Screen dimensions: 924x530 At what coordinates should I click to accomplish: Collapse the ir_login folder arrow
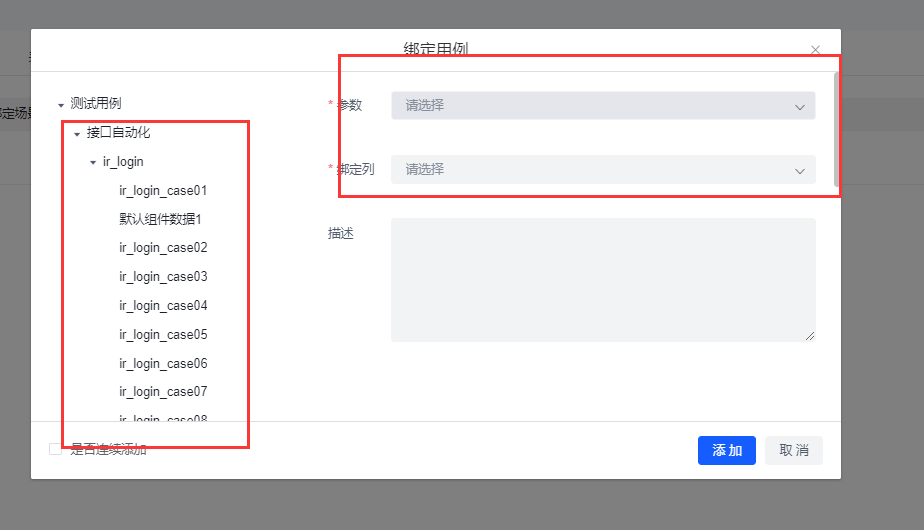point(93,163)
